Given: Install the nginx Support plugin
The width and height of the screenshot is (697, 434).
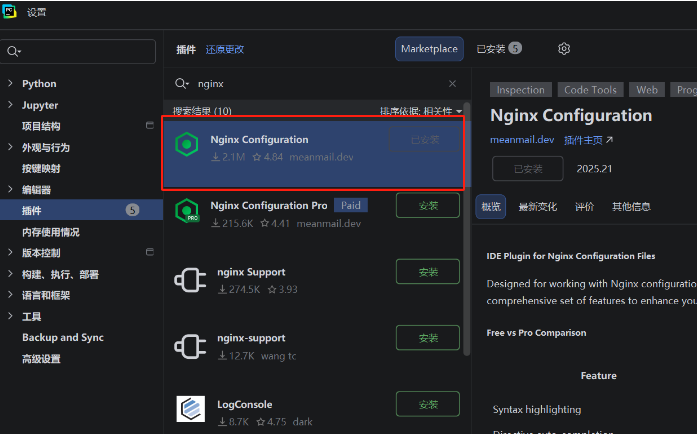Looking at the screenshot, I should [x=428, y=272].
